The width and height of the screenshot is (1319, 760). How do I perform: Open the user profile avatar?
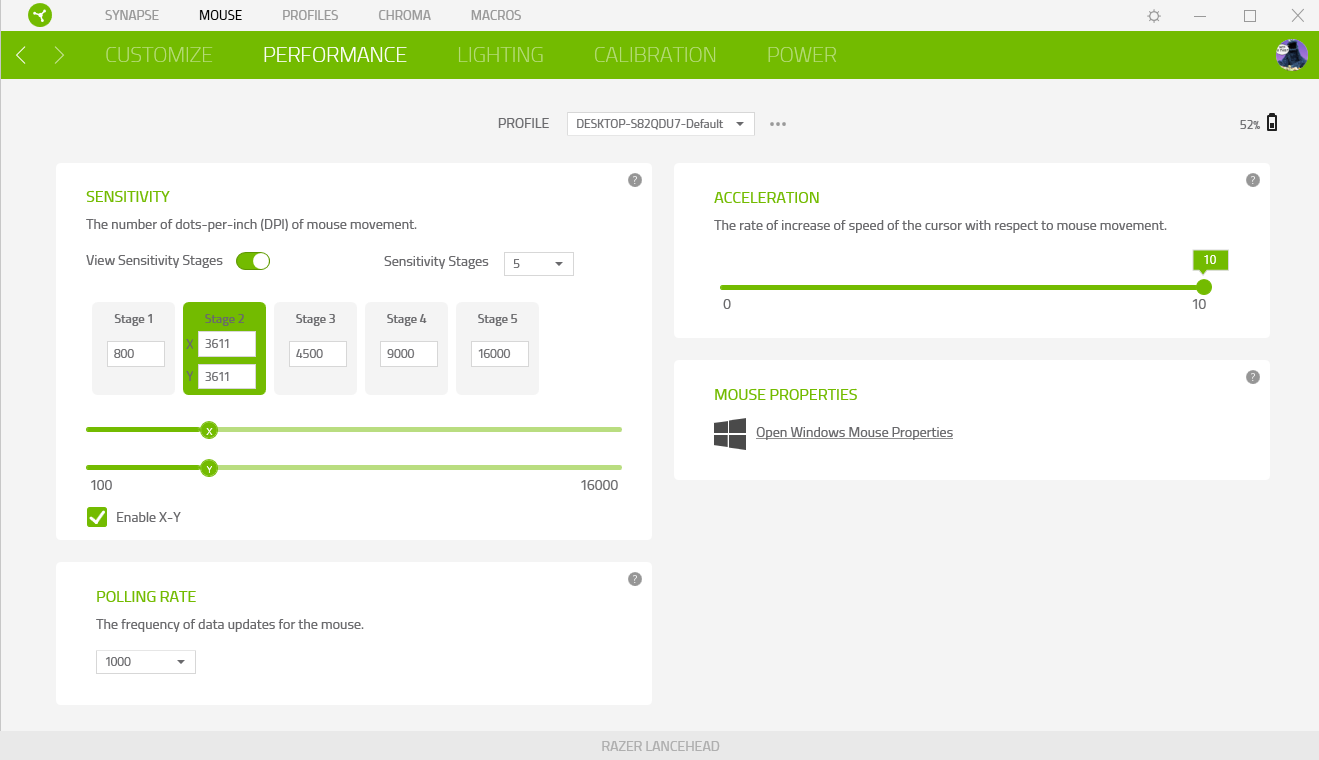tap(1291, 55)
